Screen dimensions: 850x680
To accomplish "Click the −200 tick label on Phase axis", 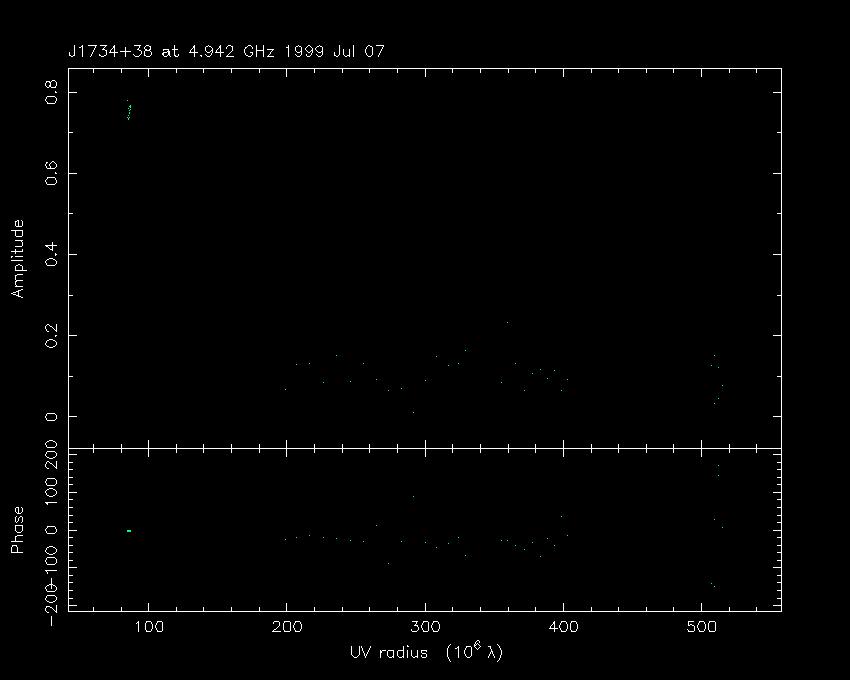I will (51, 604).
